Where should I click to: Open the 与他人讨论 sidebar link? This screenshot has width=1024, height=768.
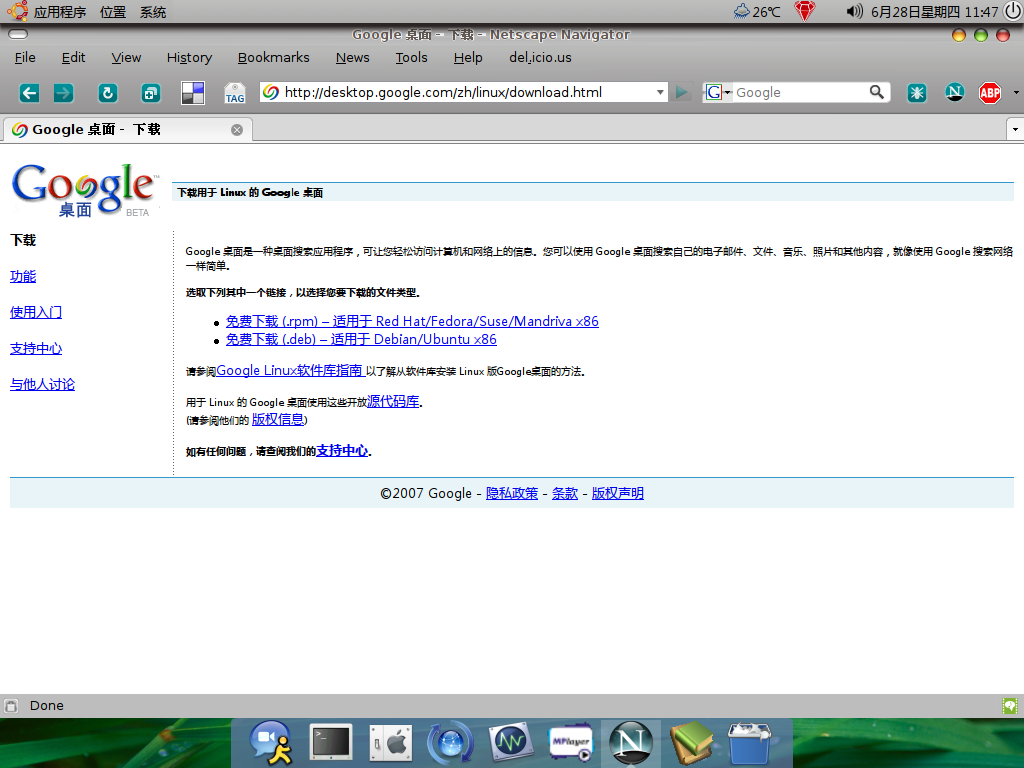click(x=42, y=384)
